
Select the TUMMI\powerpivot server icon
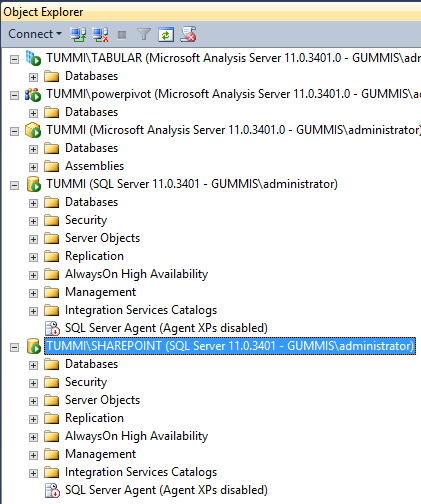tap(33, 94)
